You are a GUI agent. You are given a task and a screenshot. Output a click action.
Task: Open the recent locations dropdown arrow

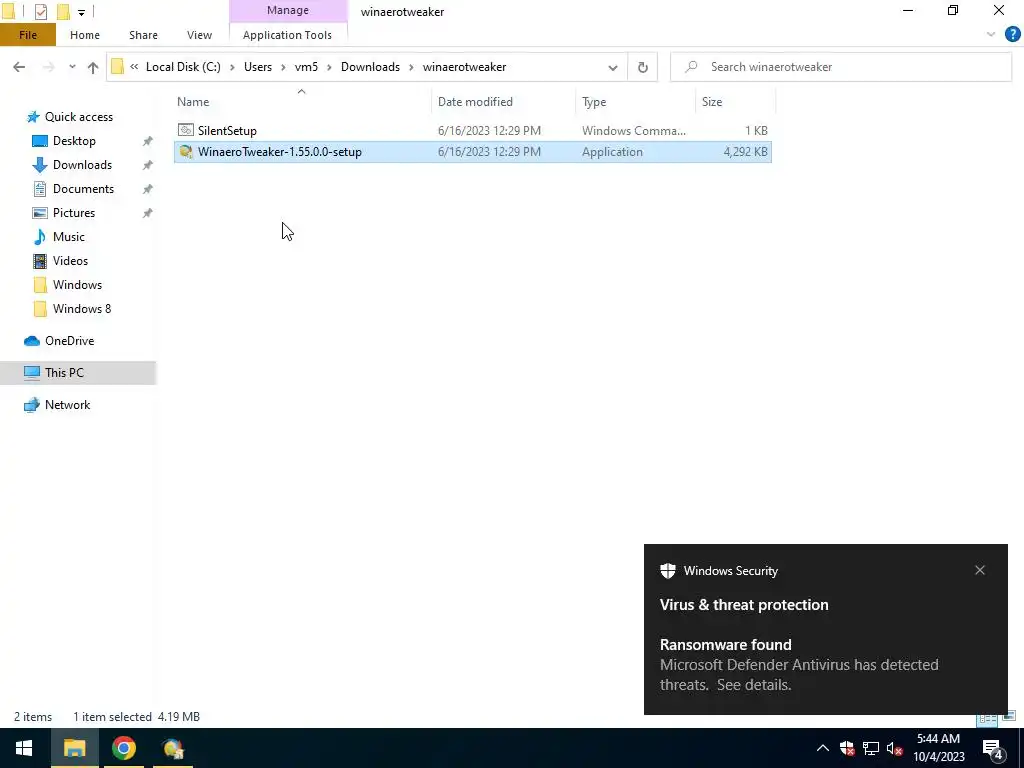pyautogui.click(x=72, y=67)
